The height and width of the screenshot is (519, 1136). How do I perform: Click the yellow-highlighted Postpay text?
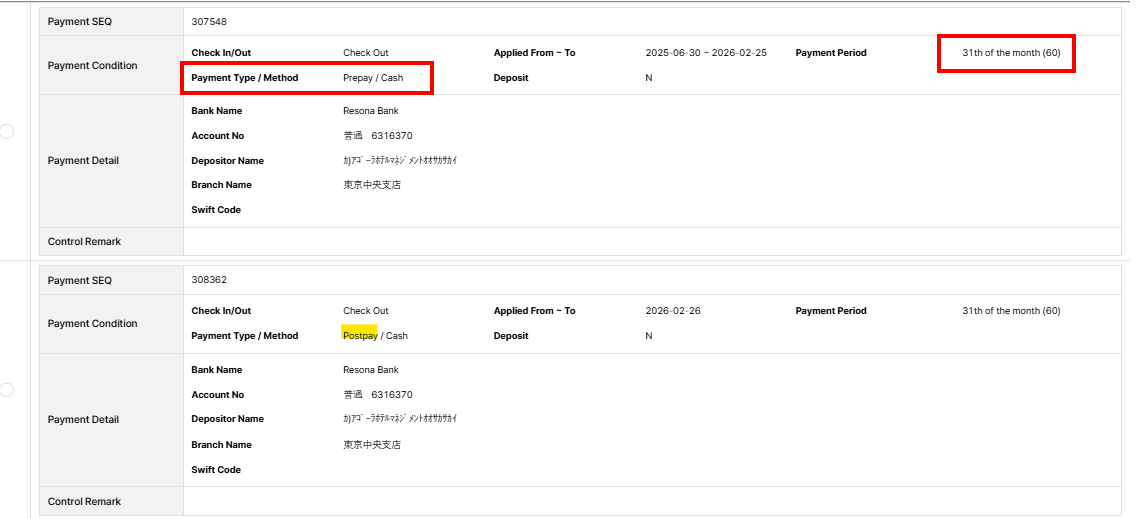(360, 336)
